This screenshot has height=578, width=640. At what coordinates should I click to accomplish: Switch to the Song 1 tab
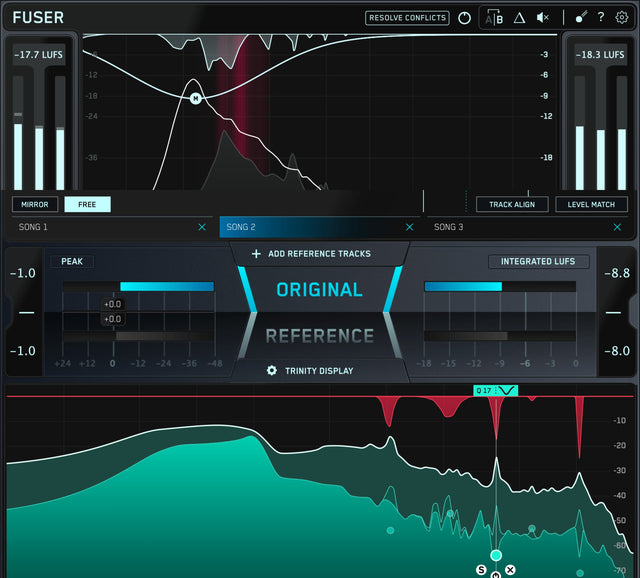coord(100,227)
